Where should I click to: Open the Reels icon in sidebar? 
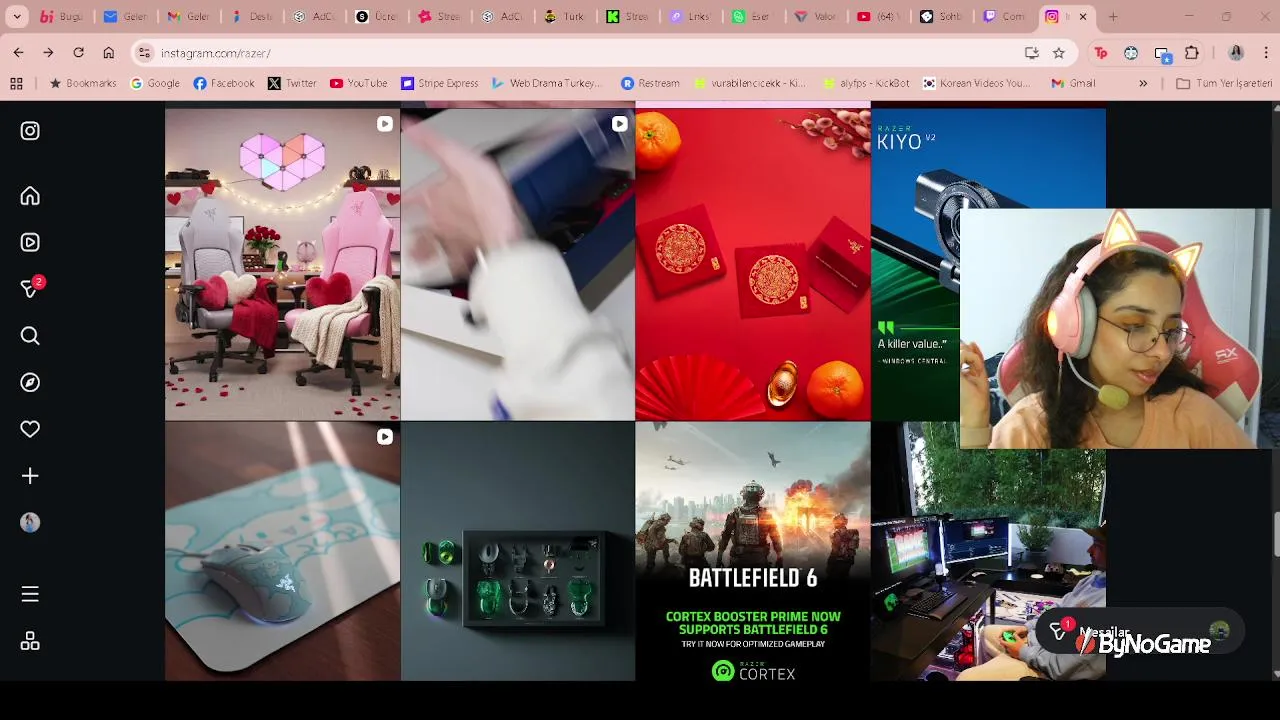pos(30,242)
